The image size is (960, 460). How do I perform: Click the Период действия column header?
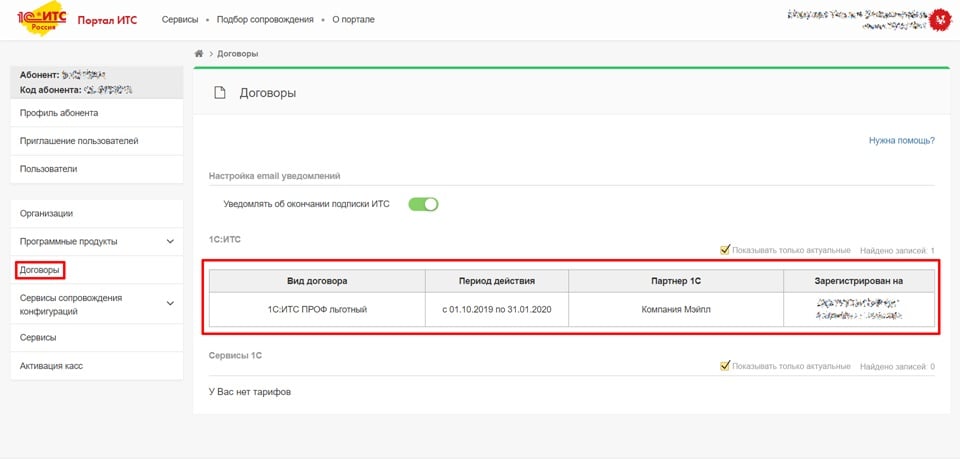(x=496, y=281)
